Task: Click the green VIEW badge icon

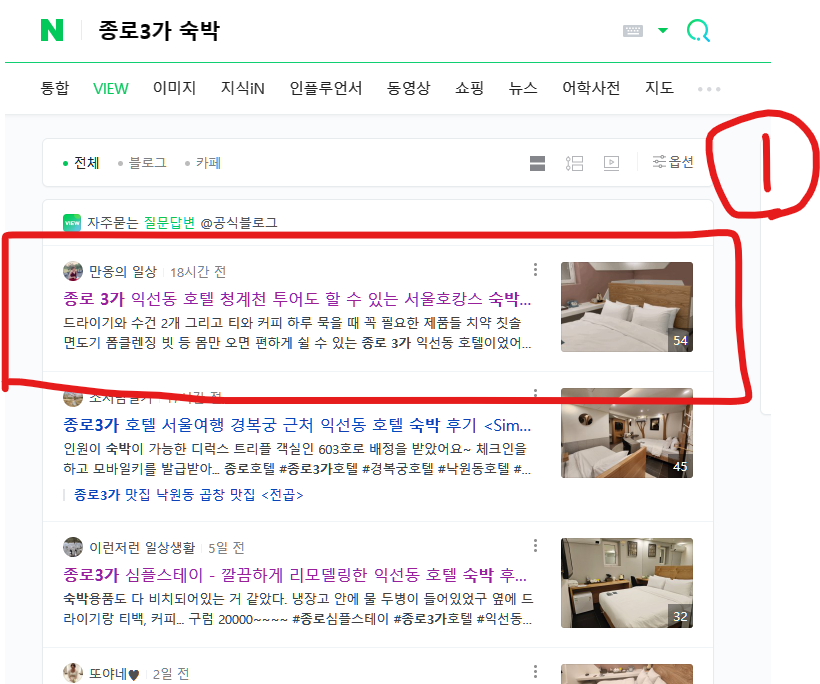Action: click(x=72, y=223)
